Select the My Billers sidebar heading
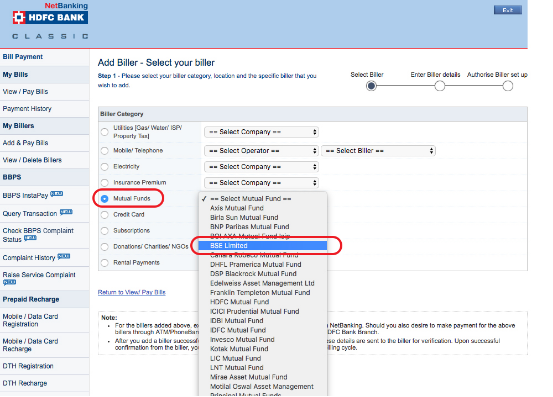The image size is (553, 397). tap(18, 126)
